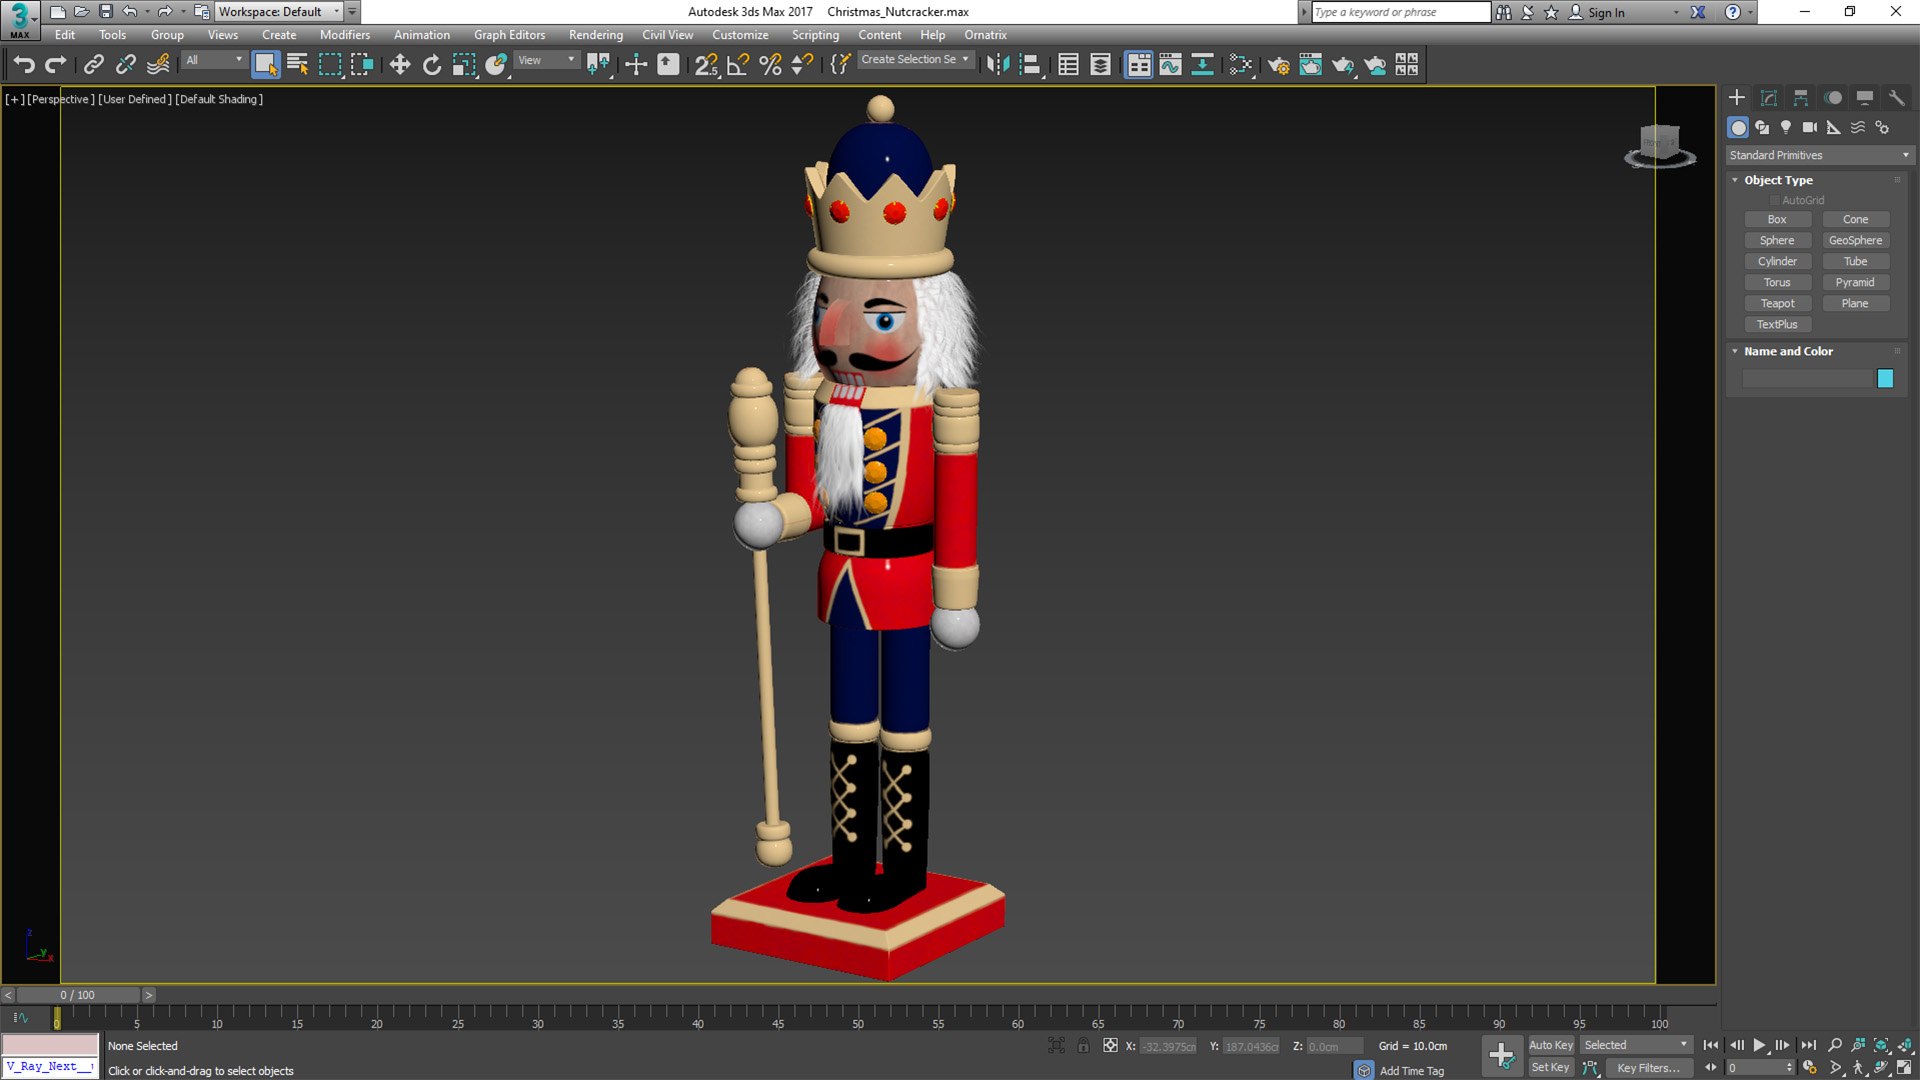Click the search keyword input field
Viewport: 1920px width, 1080px height.
tap(1400, 12)
